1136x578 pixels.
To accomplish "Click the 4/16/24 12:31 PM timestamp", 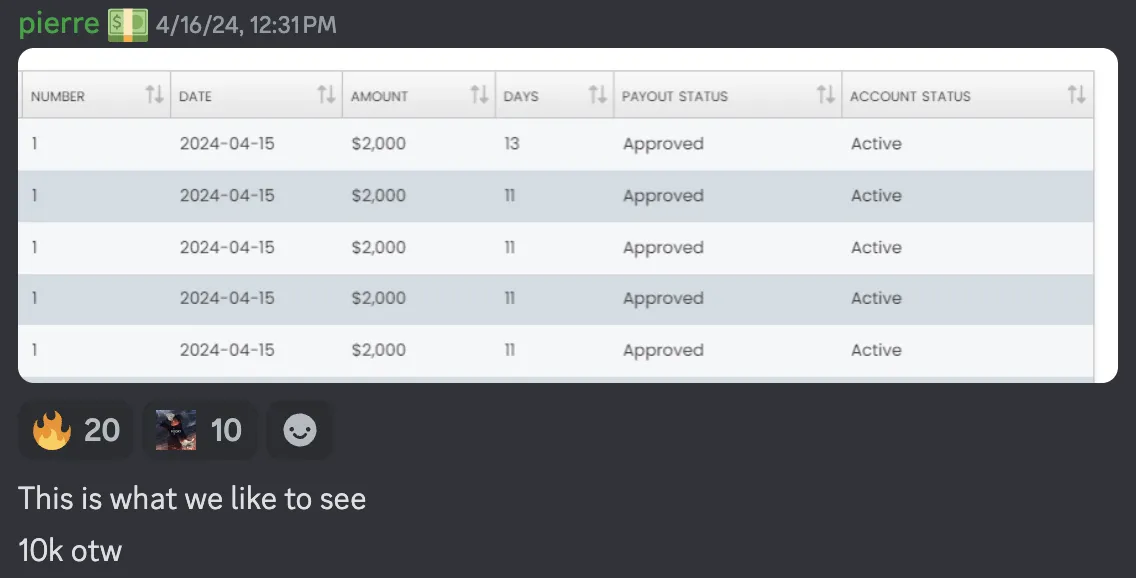I will click(246, 25).
